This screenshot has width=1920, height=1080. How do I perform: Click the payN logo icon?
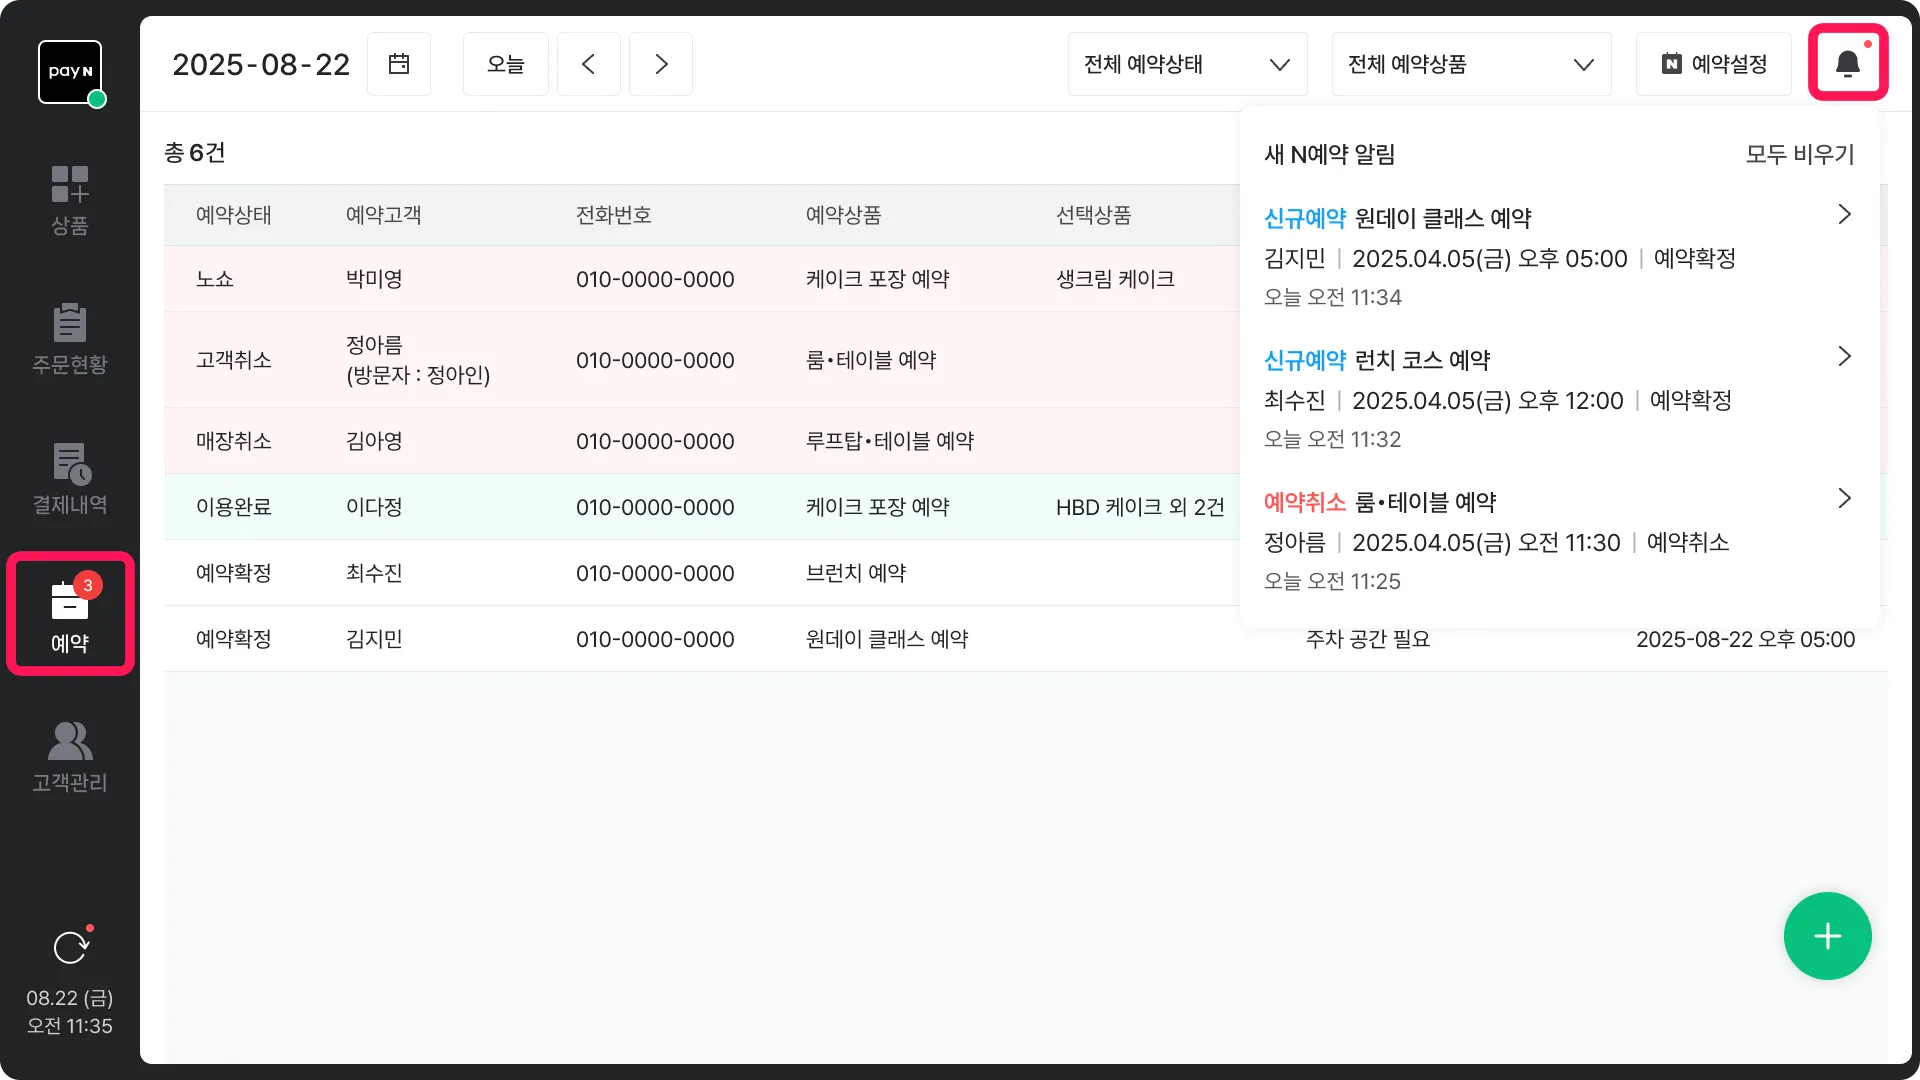pos(70,72)
